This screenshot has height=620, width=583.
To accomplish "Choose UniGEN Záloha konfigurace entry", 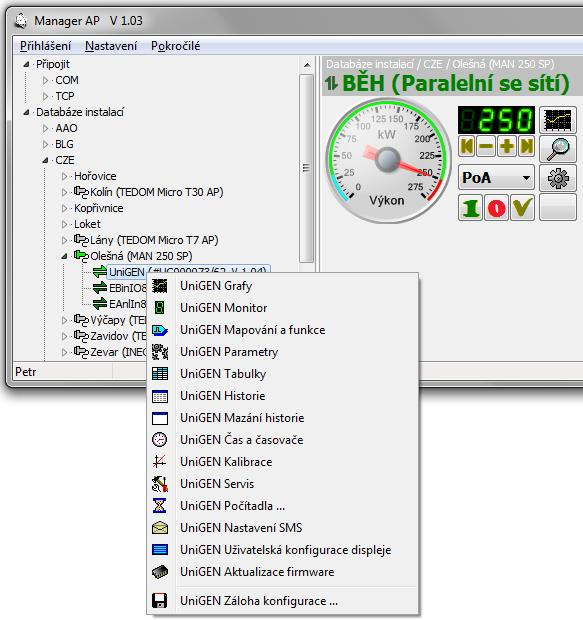I will 282,601.
